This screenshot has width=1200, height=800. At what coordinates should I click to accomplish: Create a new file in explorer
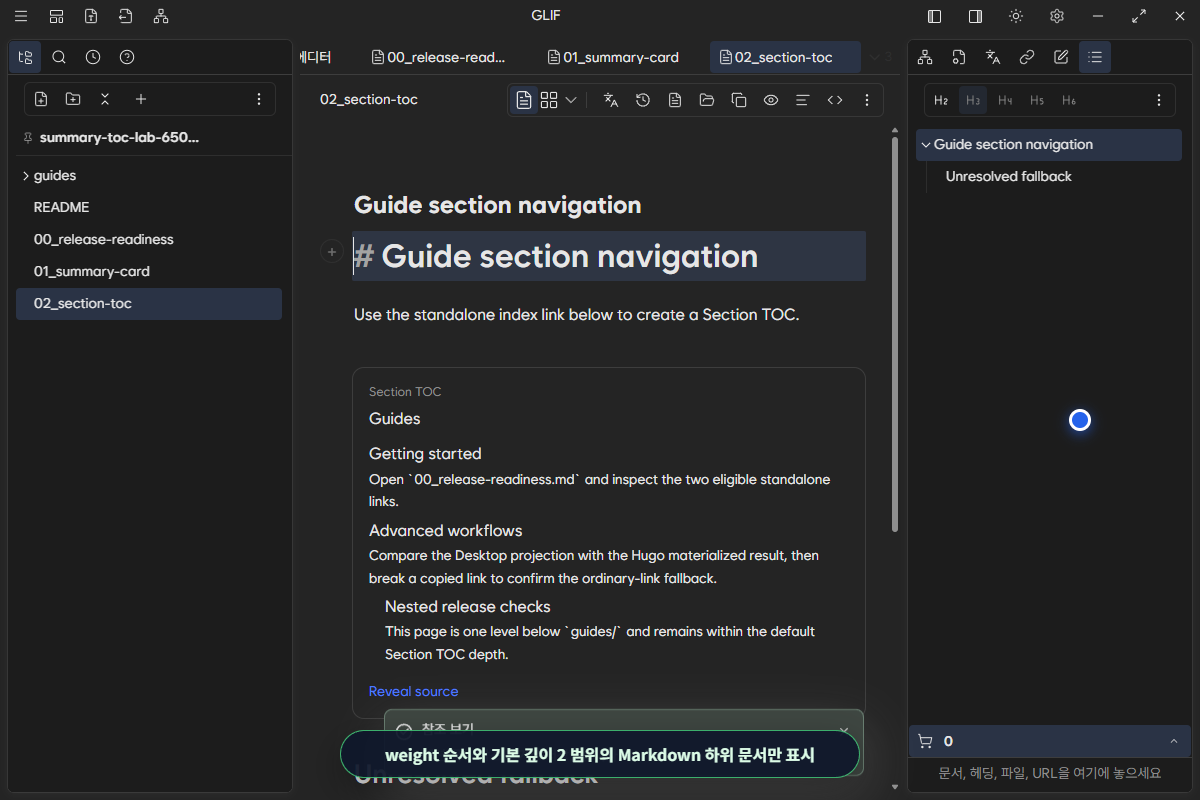(41, 99)
